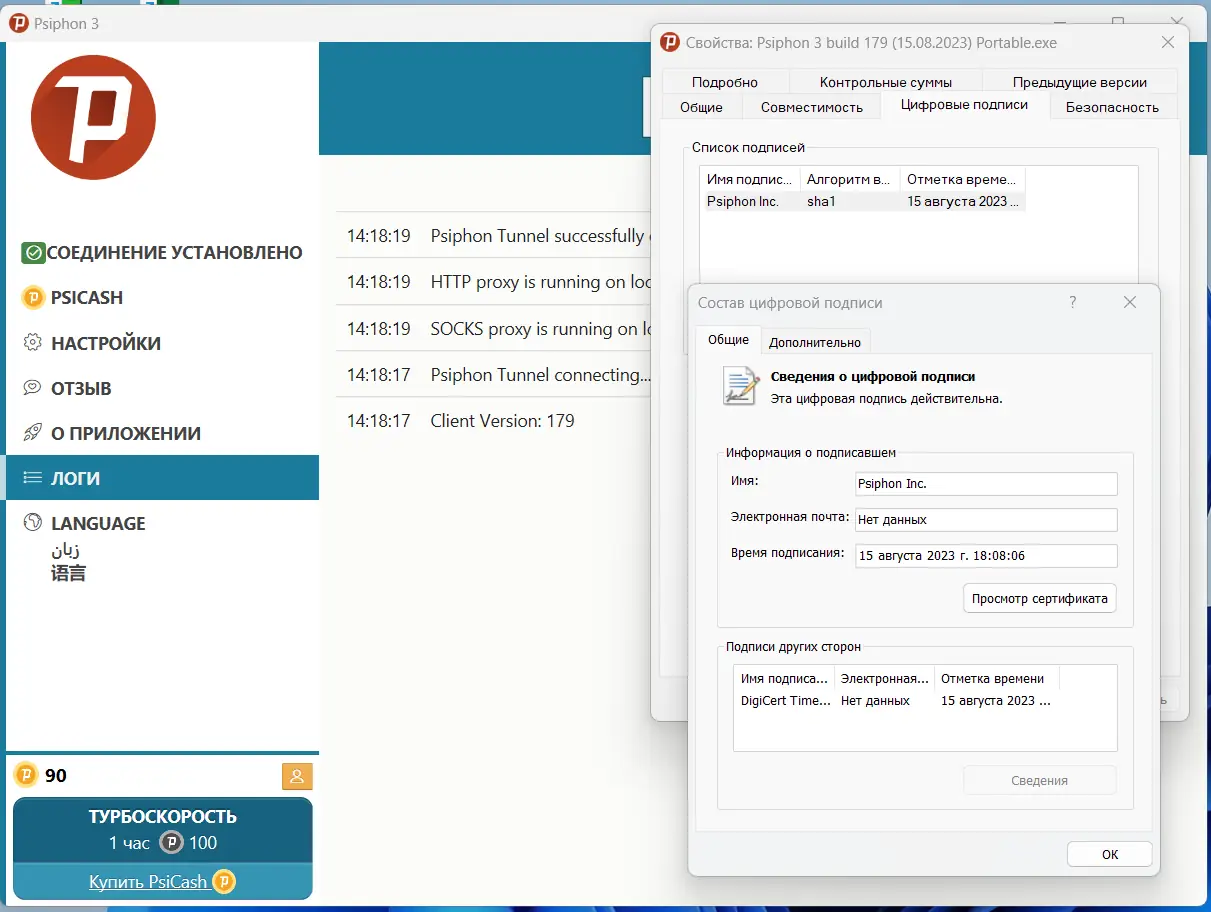Click the О приложении paper-plane icon
The height and width of the screenshot is (912, 1211).
pyautogui.click(x=34, y=432)
